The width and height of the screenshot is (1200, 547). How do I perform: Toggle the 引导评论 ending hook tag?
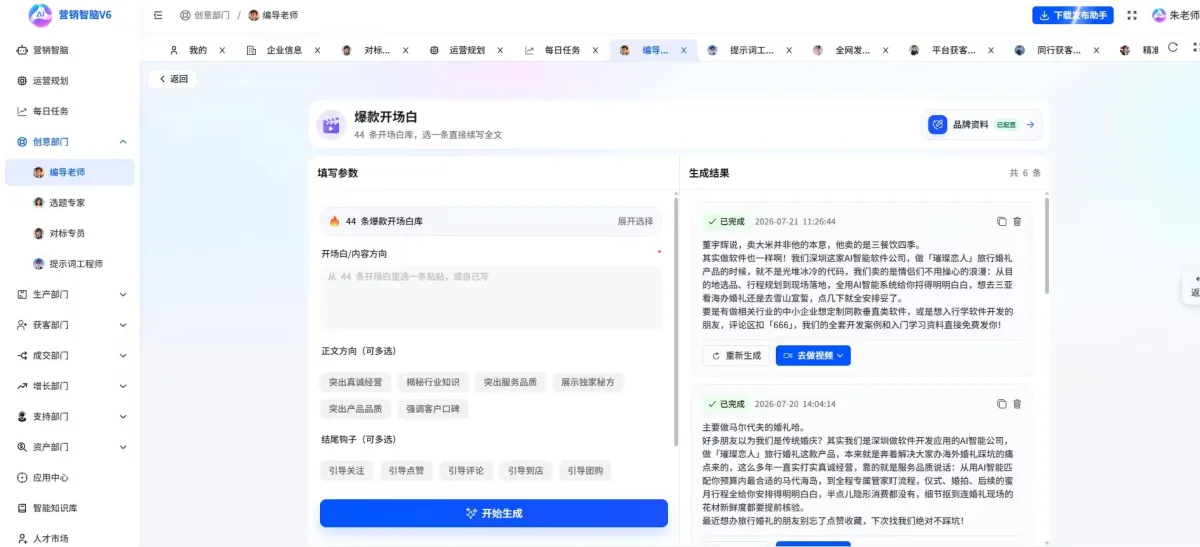(466, 470)
